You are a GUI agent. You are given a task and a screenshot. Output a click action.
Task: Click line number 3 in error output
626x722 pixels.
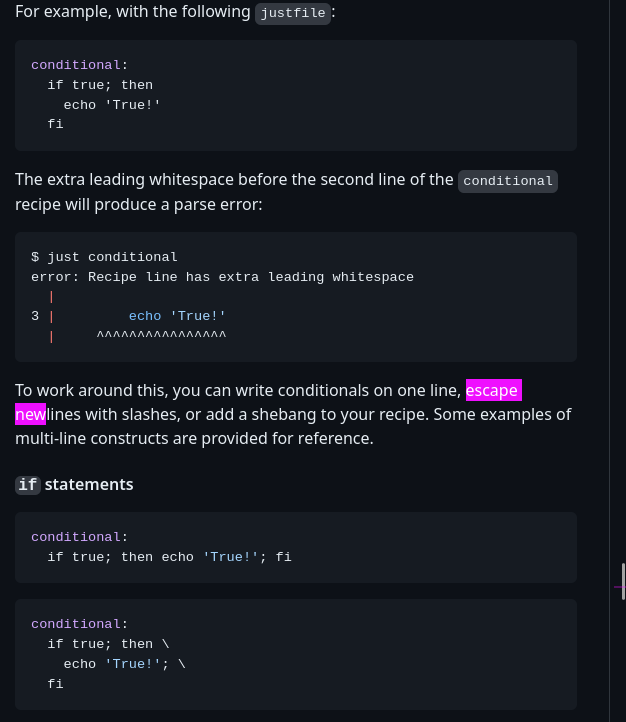[x=35, y=316]
